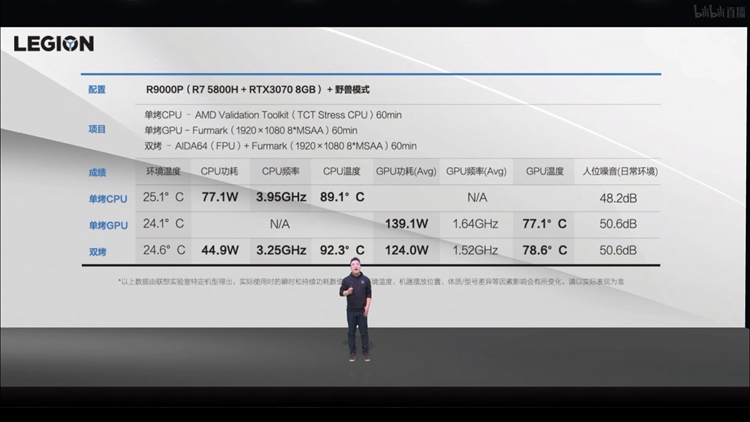Click the 'GPU频率(Avg)' column header
750x422 pixels.
pyautogui.click(x=476, y=171)
